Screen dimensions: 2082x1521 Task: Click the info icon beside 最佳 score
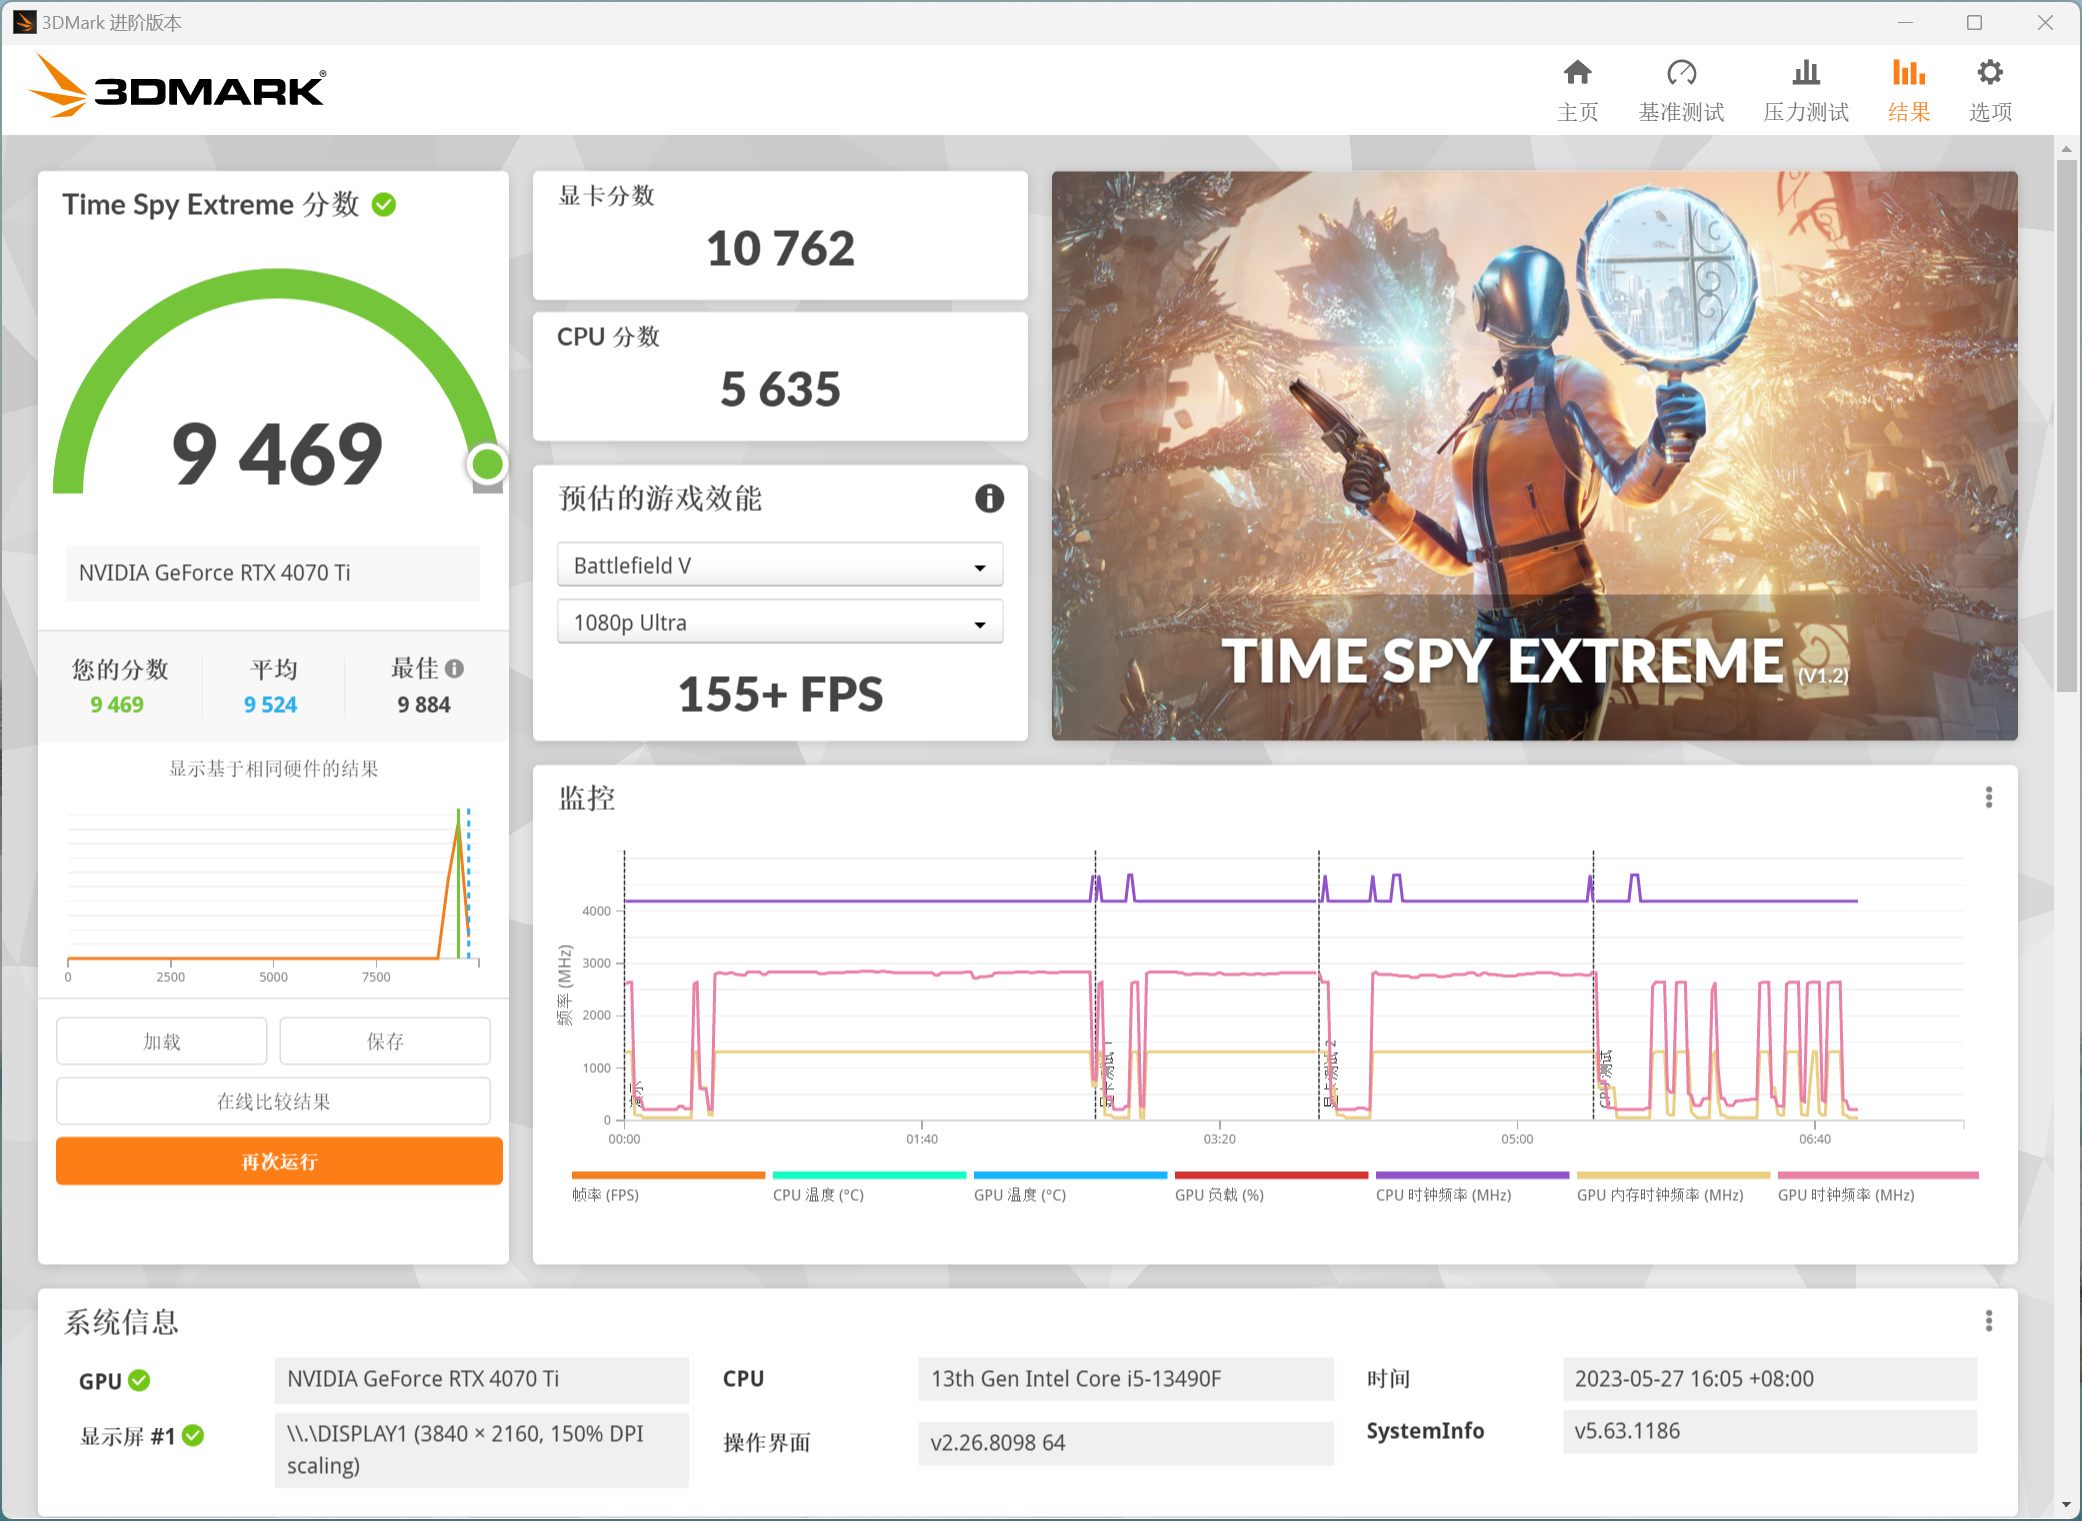457,668
